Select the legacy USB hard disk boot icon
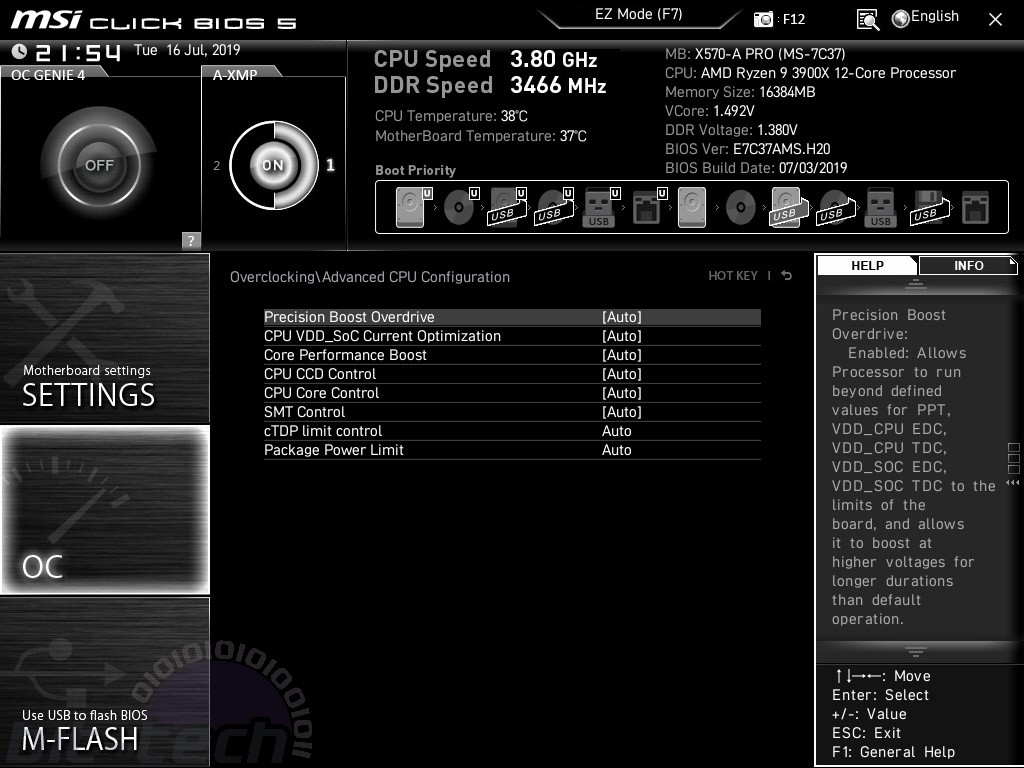Viewport: 1024px width, 768px height. (788, 207)
